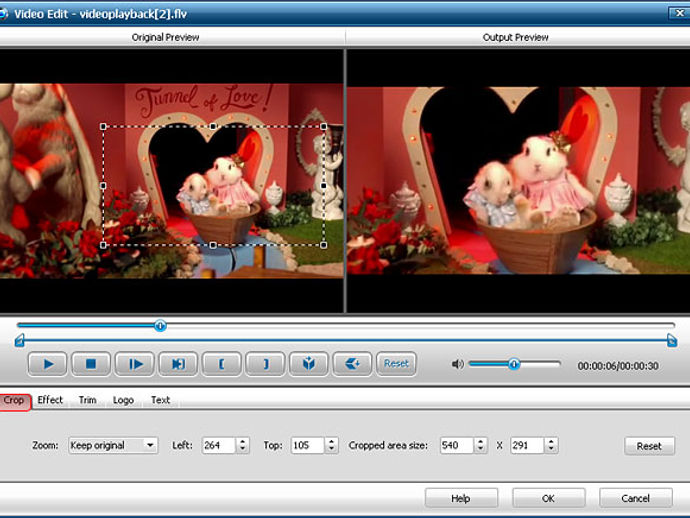690x518 pixels.
Task: Click the top-left crop handle
Action: point(103,126)
